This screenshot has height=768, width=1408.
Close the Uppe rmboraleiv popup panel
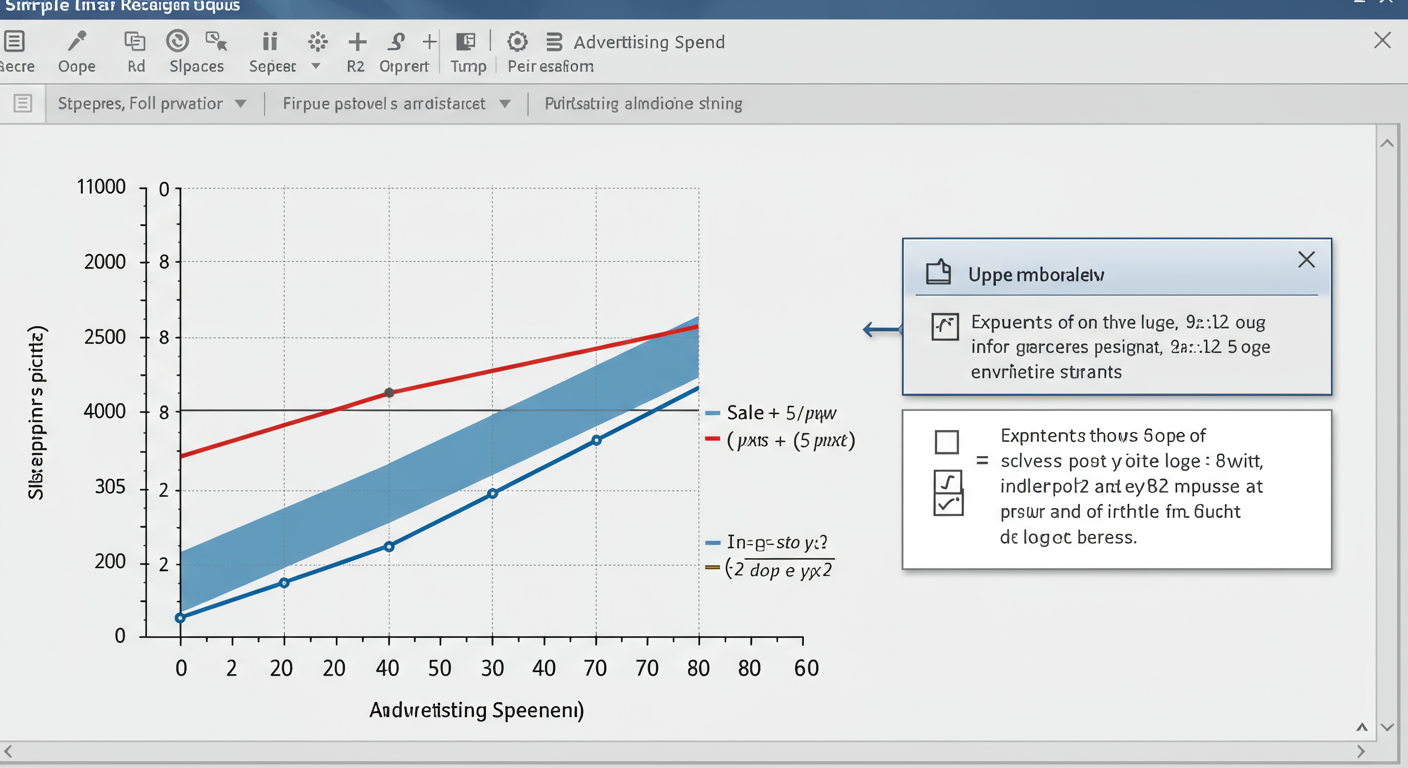(1306, 260)
